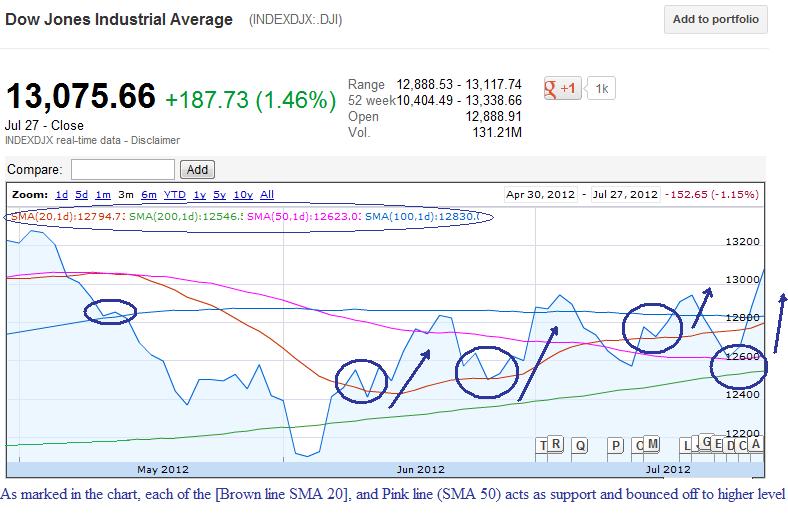Set chart zoom to 5y
Image resolution: width=788 pixels, height=519 pixels.
(220, 195)
